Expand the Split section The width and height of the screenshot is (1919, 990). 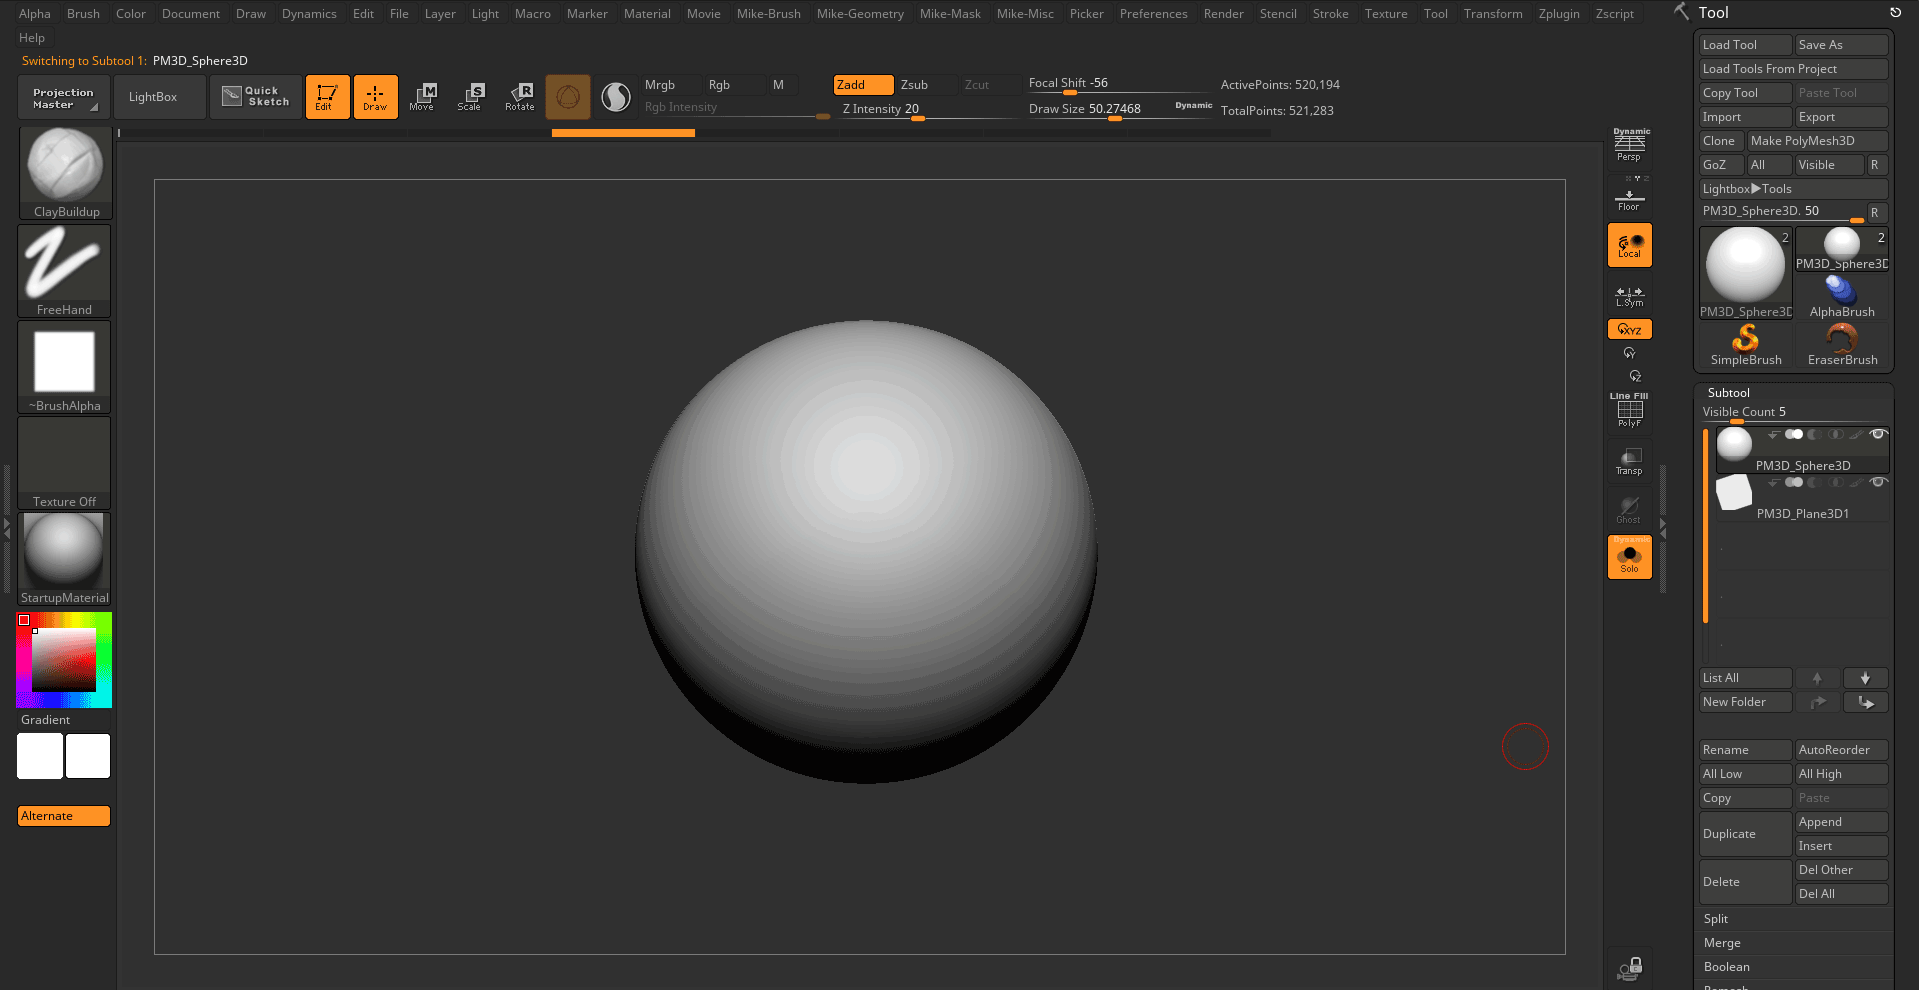[1716, 919]
